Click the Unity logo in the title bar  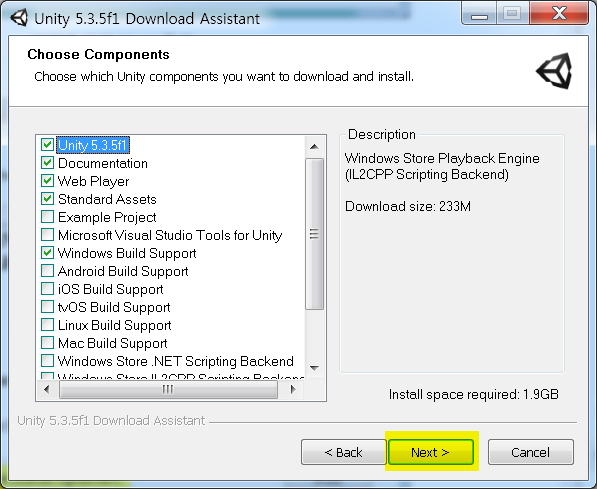pos(19,18)
